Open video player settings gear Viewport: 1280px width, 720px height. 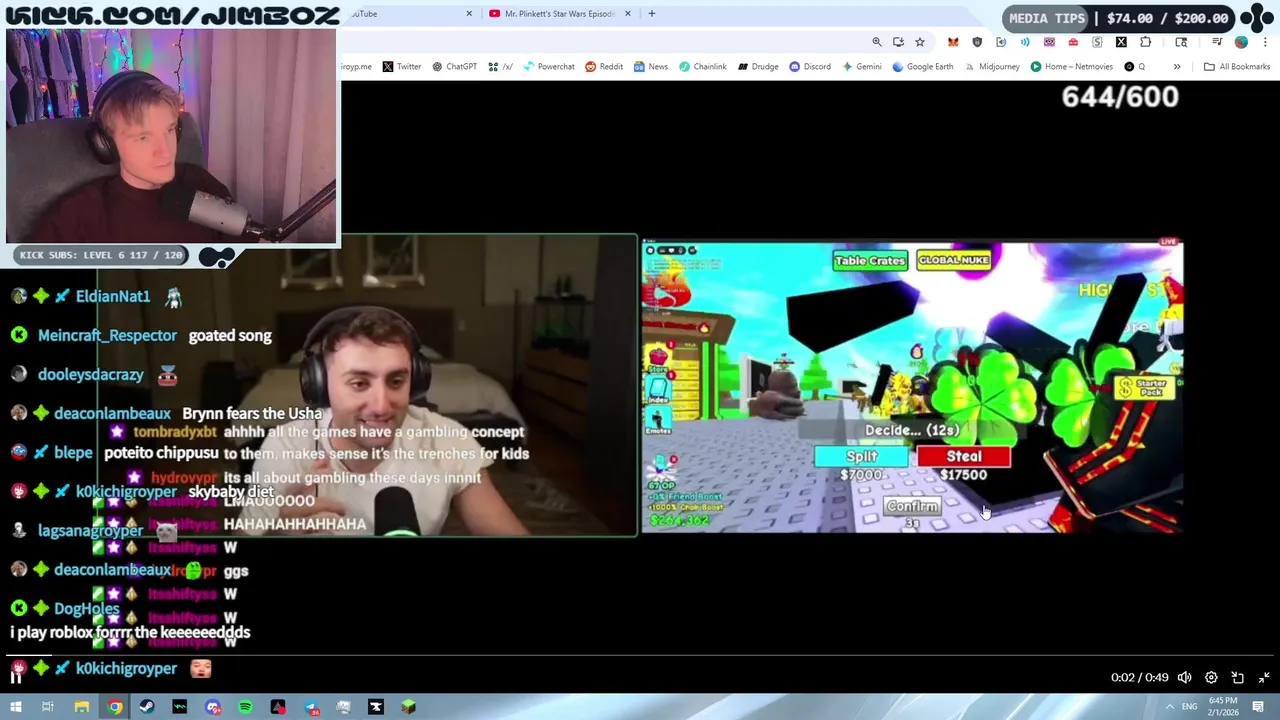coord(1211,677)
